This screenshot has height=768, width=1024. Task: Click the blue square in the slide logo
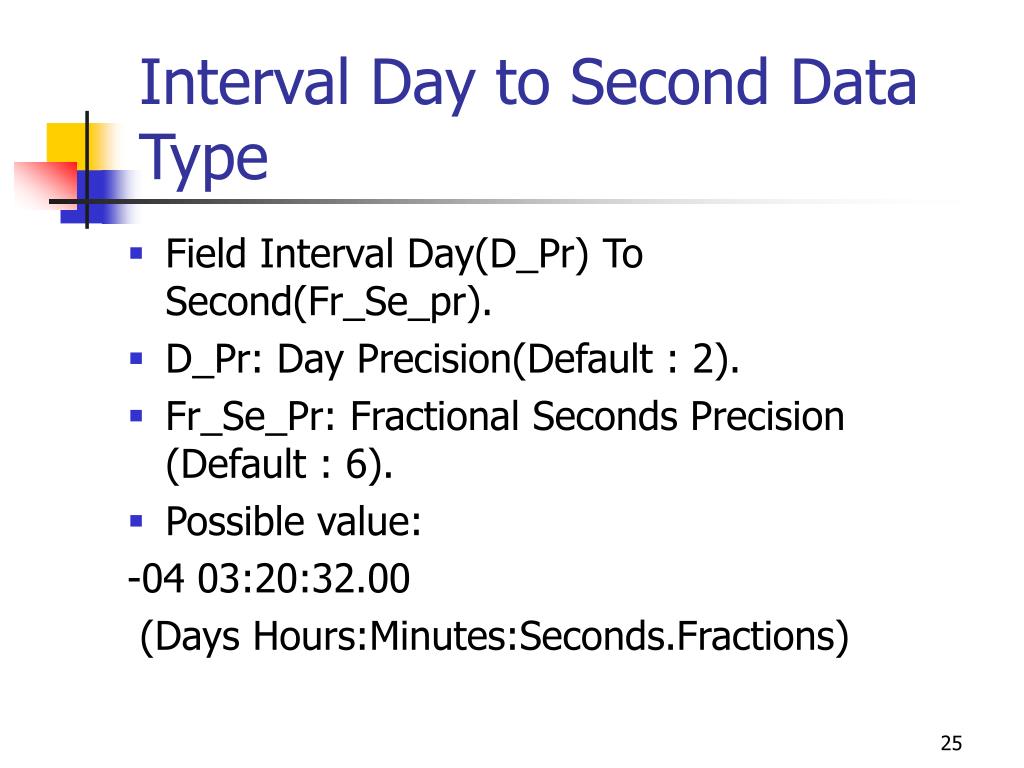click(98, 196)
